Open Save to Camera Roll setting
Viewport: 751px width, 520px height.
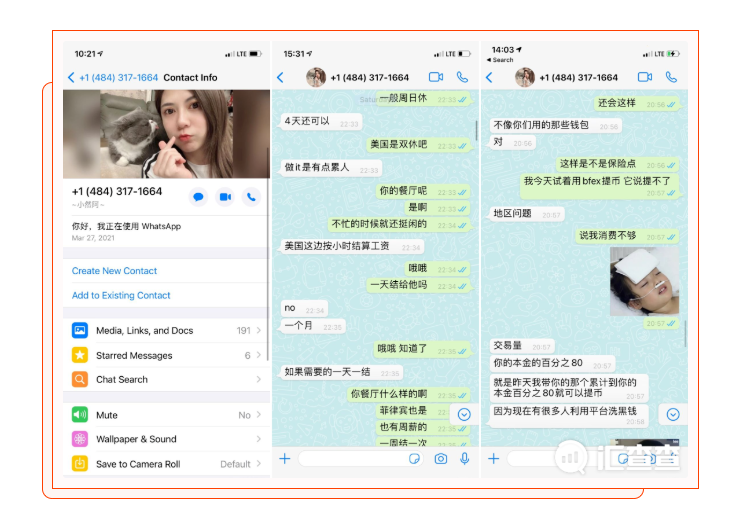point(166,464)
